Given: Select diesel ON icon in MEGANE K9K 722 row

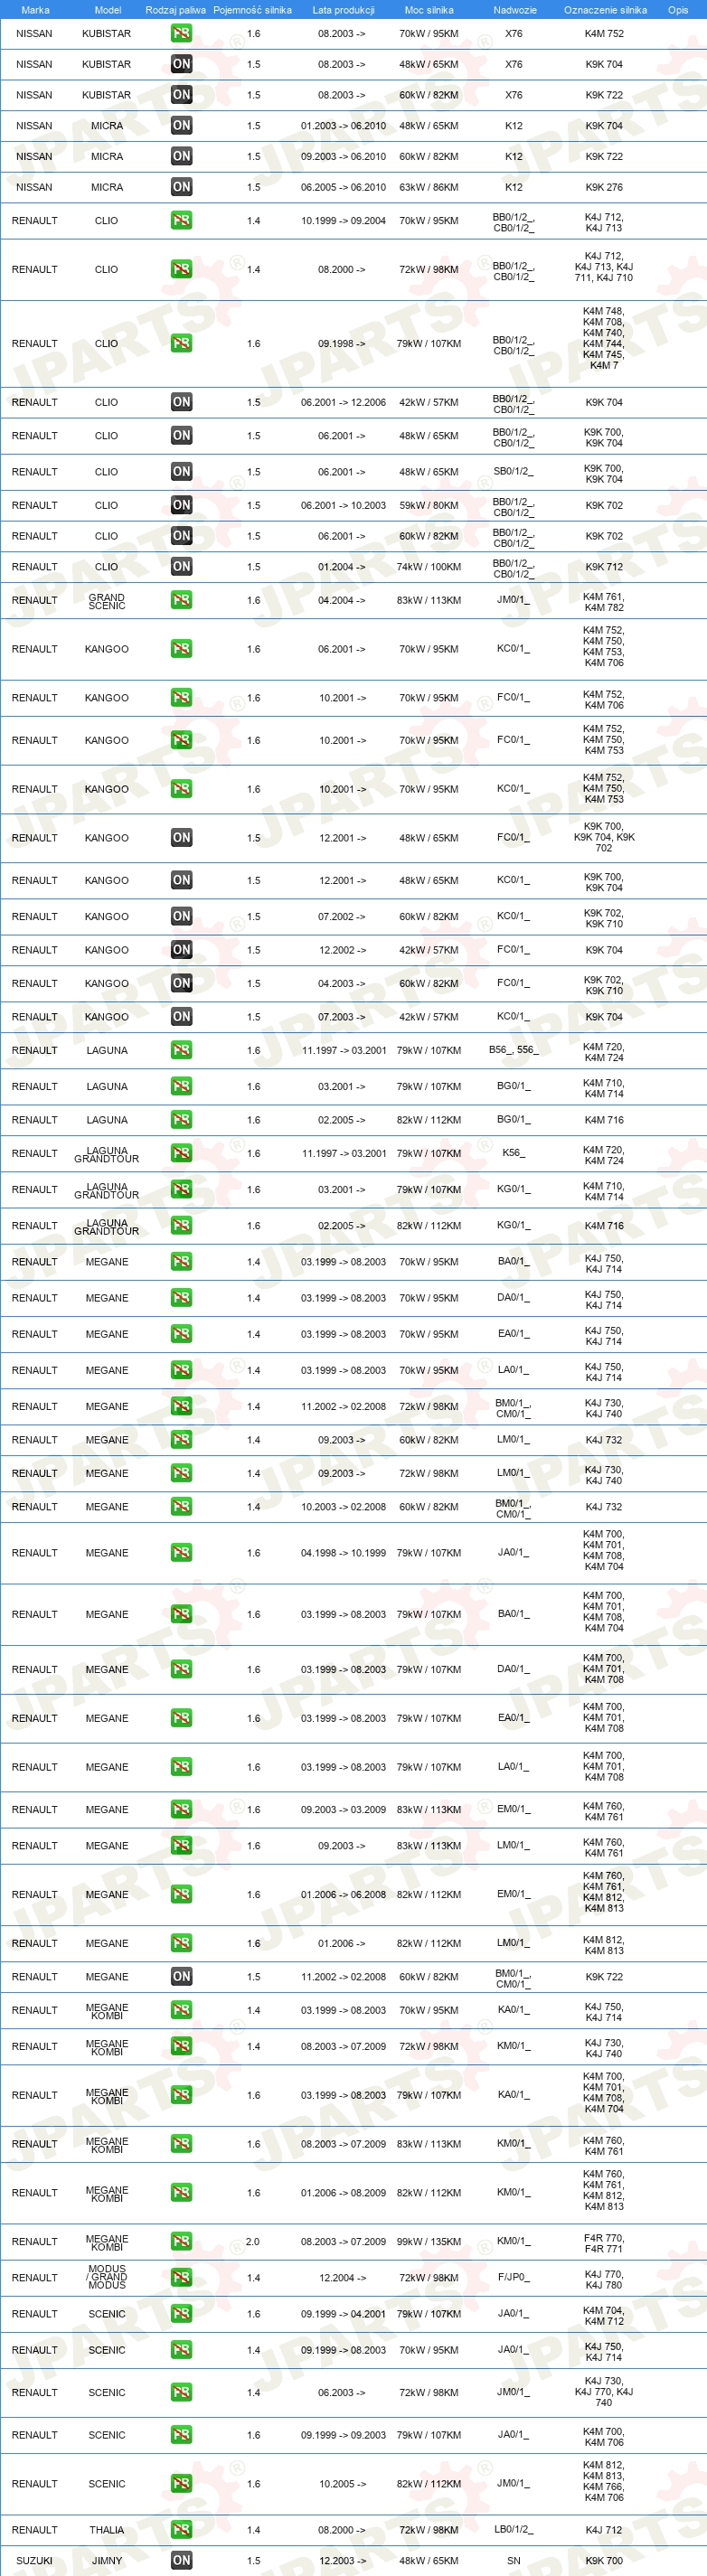Looking at the screenshot, I should tap(181, 1976).
